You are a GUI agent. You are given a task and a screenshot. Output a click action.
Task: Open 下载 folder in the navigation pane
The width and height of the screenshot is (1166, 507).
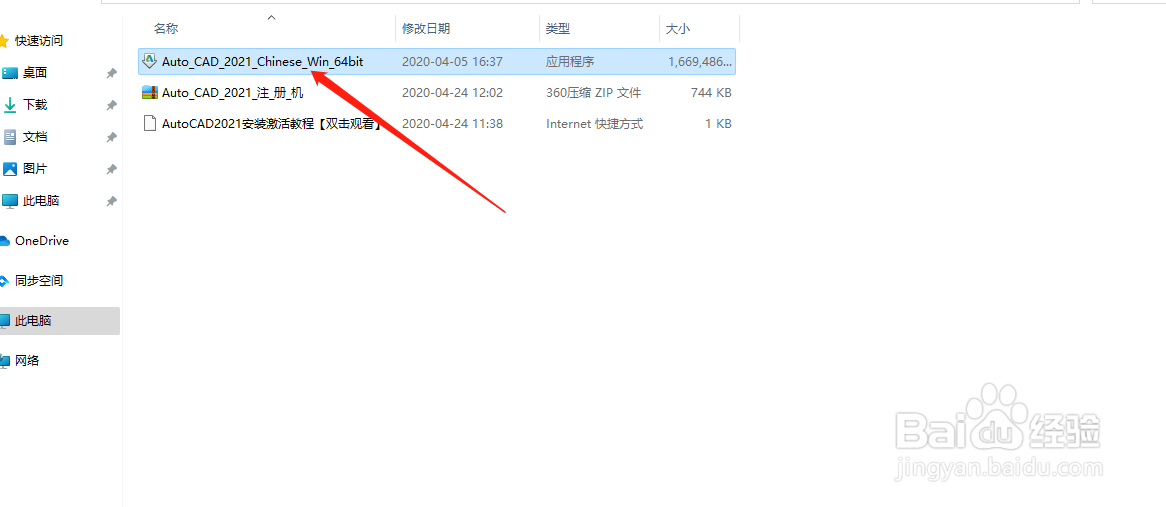point(35,105)
